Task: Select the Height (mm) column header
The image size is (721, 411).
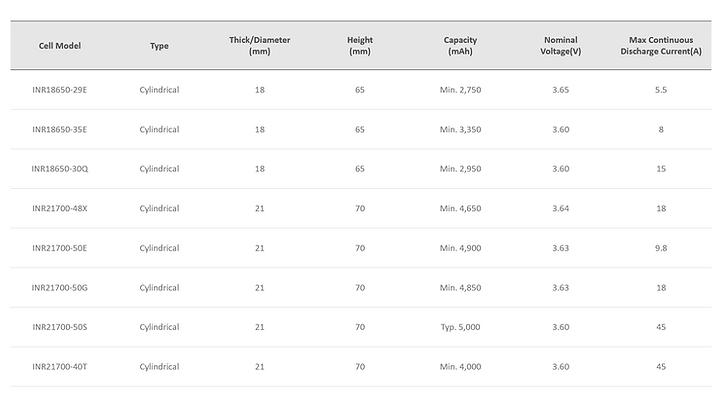Action: coord(360,46)
